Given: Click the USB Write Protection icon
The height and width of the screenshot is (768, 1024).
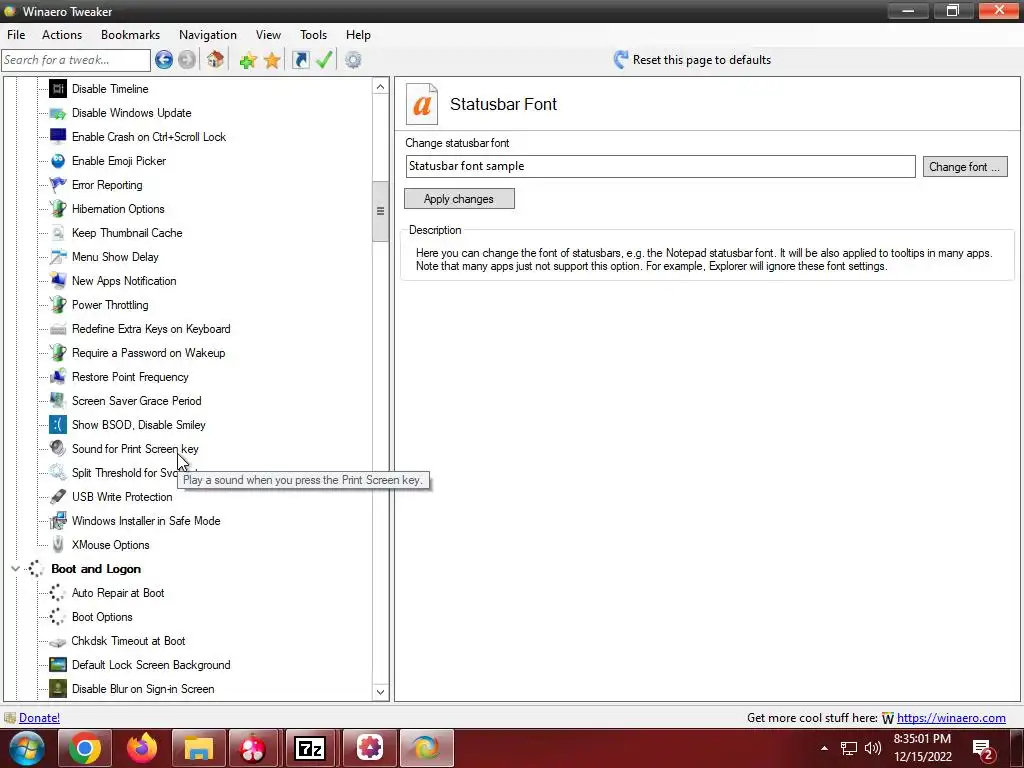Looking at the screenshot, I should [x=58, y=497].
